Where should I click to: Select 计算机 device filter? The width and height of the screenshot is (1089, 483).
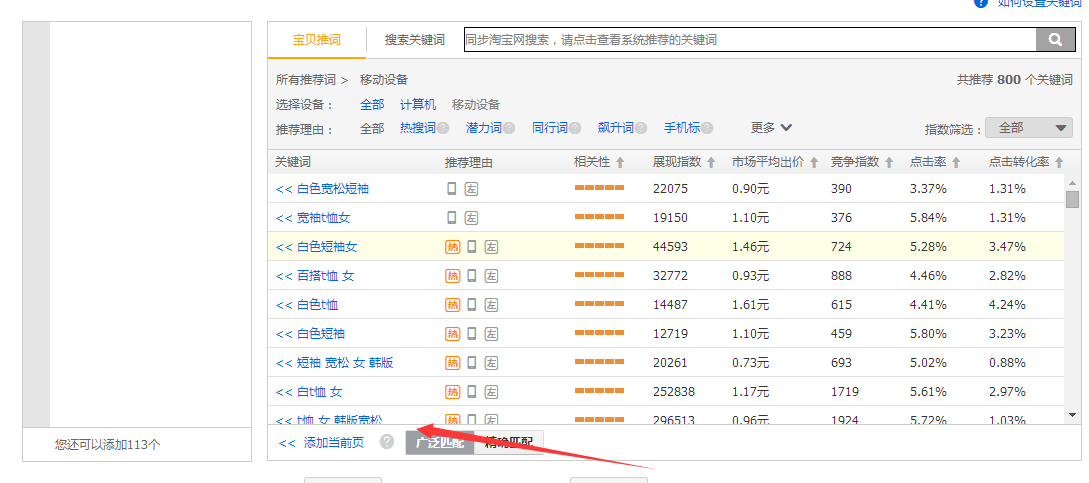418,105
